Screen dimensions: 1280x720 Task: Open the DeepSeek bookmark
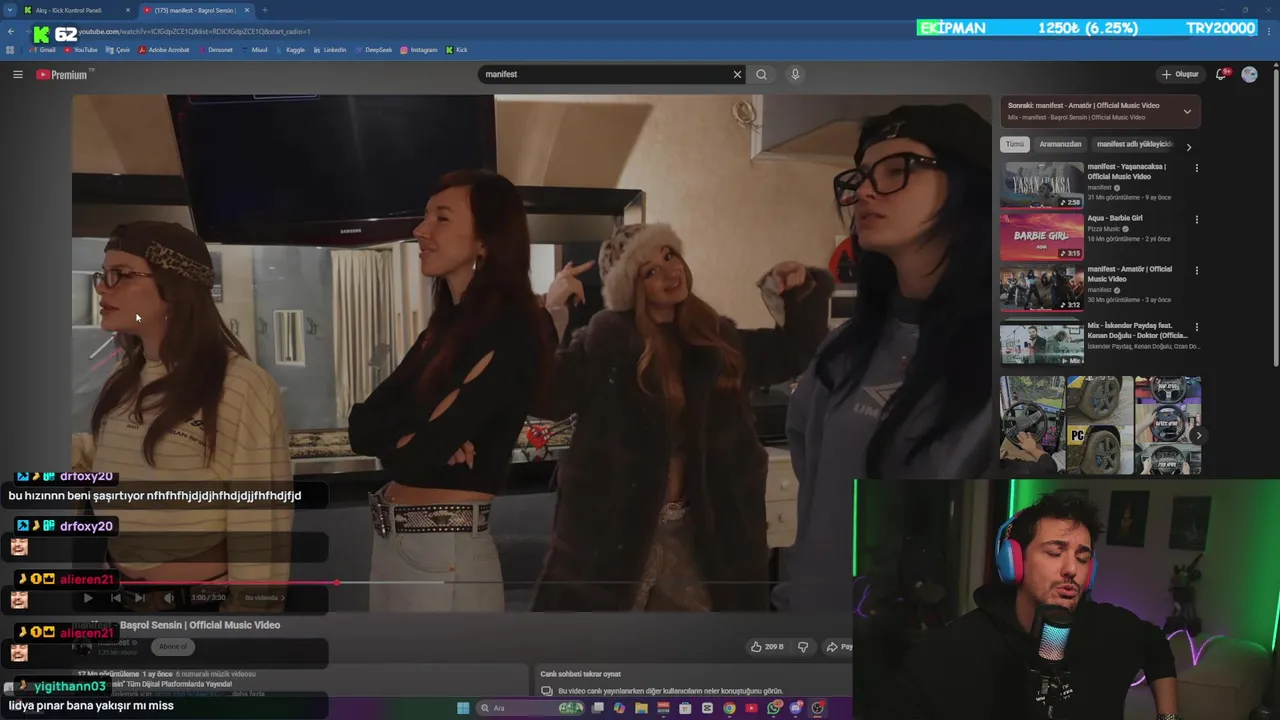pyautogui.click(x=373, y=50)
